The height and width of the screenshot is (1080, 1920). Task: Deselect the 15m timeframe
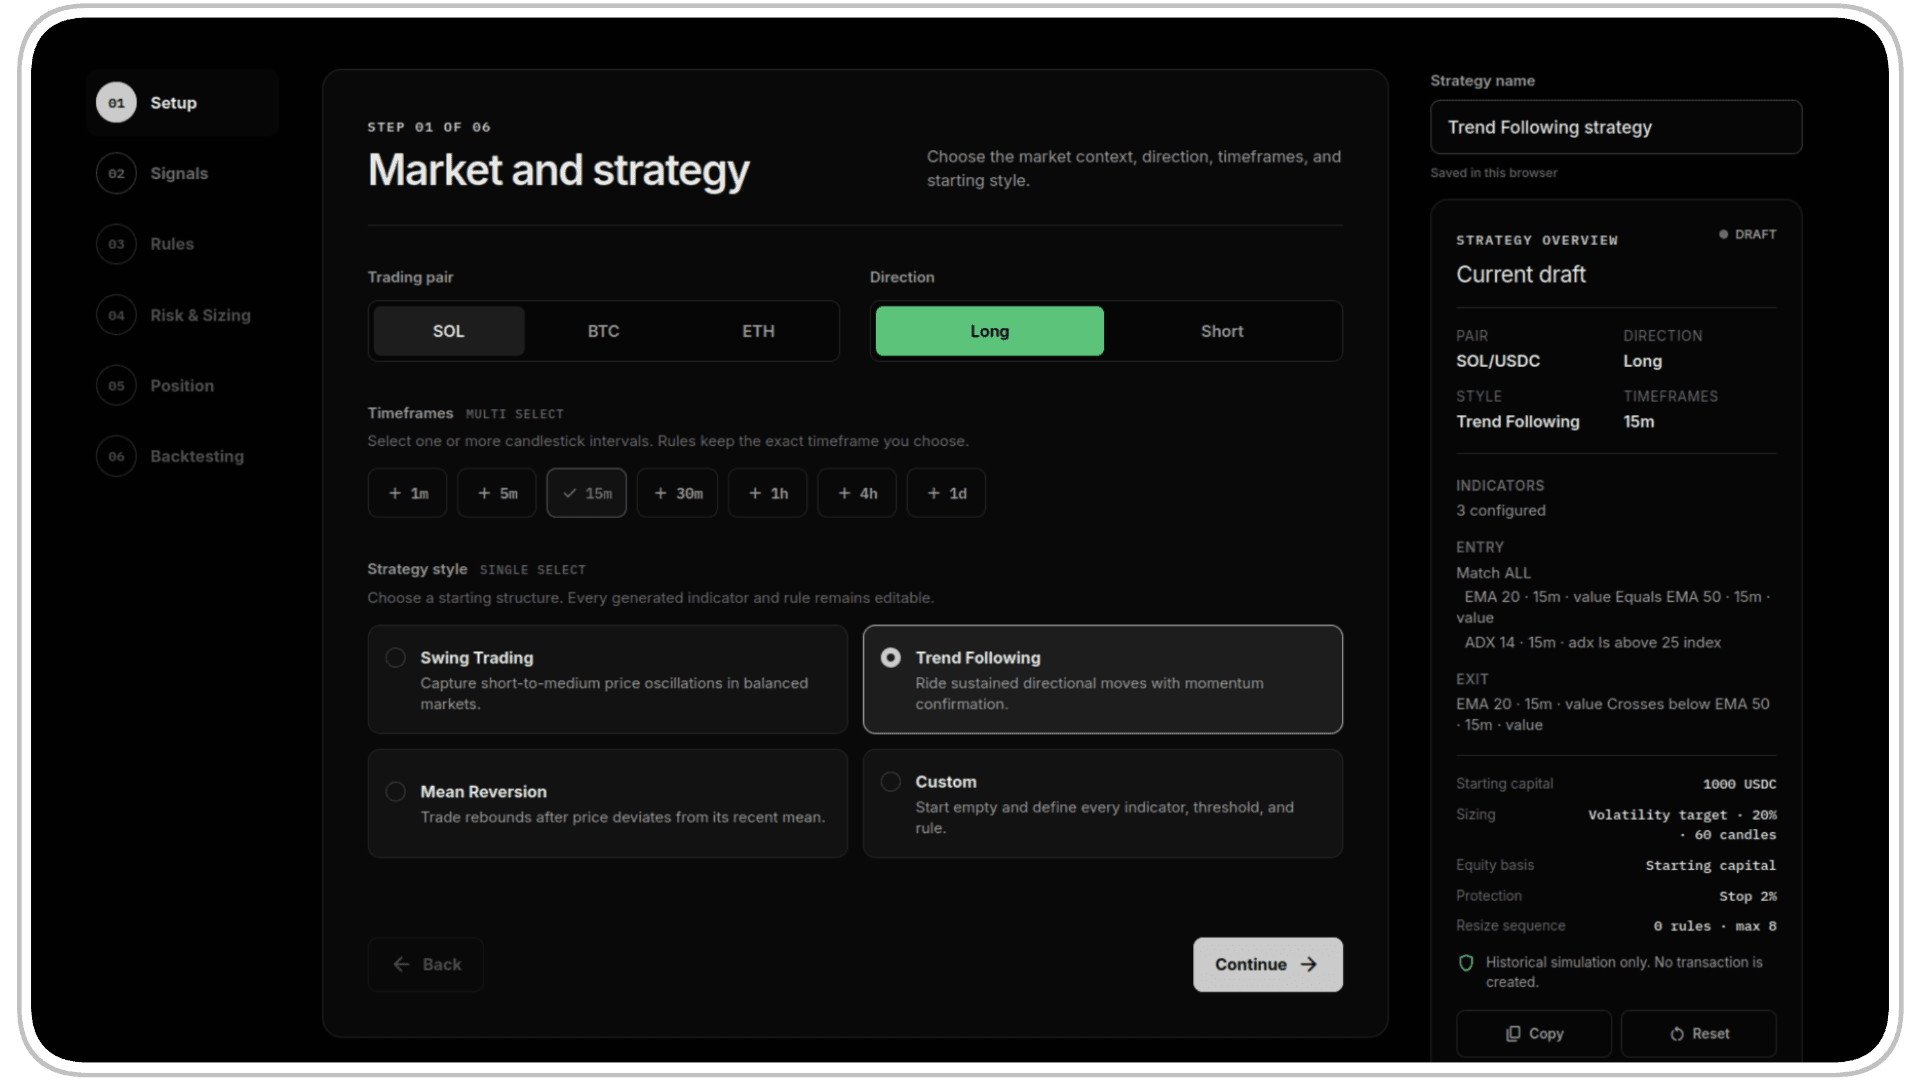586,493
